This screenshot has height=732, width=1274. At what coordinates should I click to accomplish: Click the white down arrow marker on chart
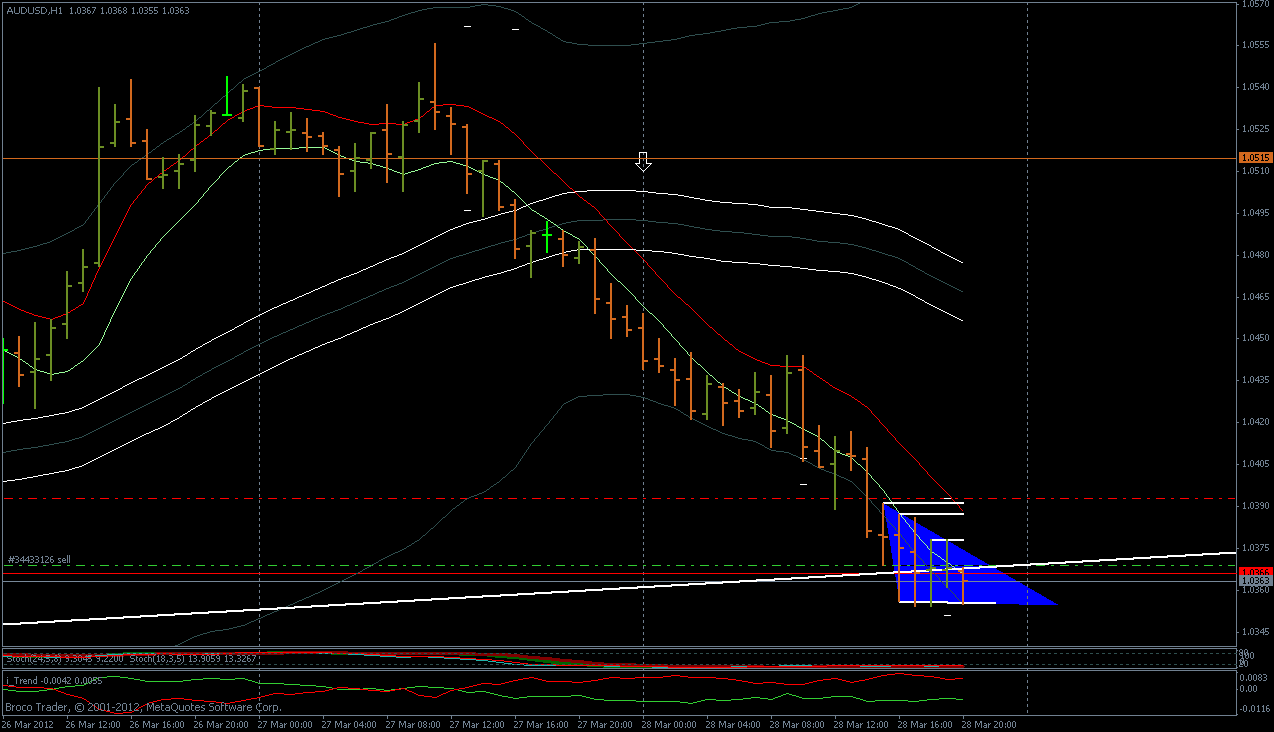click(x=644, y=162)
